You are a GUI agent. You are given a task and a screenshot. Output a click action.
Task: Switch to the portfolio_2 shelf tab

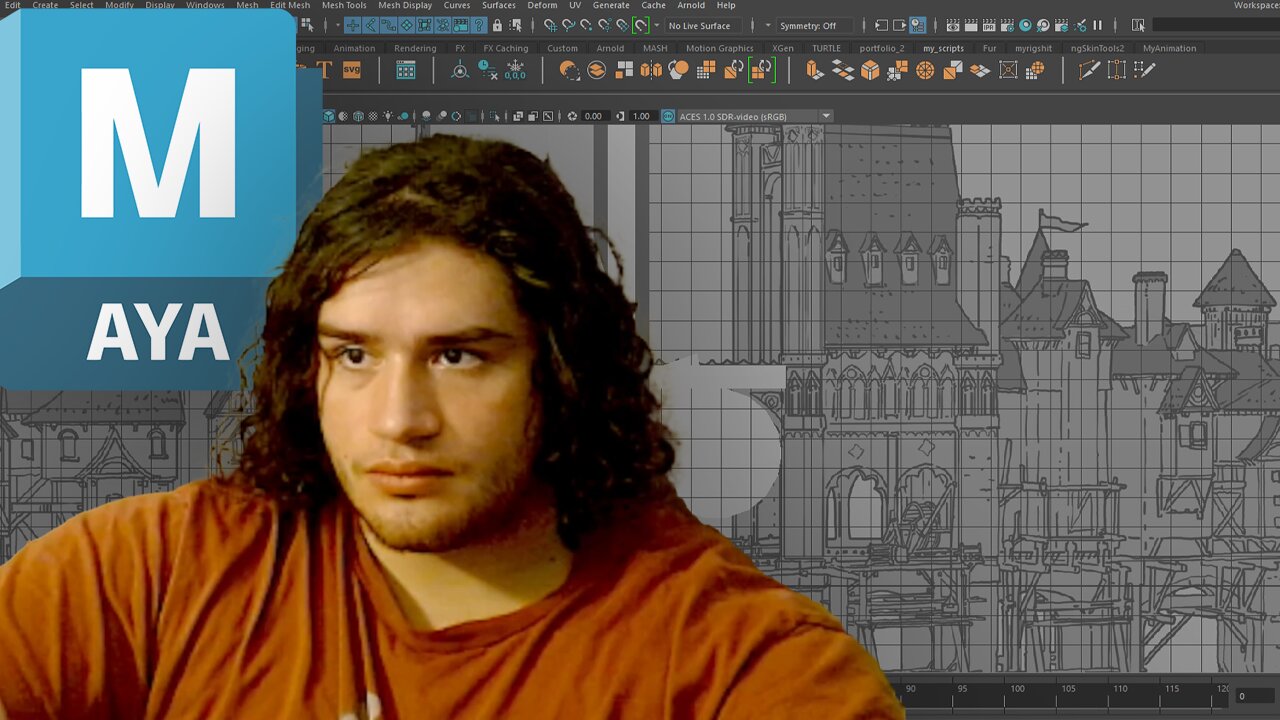(x=881, y=48)
